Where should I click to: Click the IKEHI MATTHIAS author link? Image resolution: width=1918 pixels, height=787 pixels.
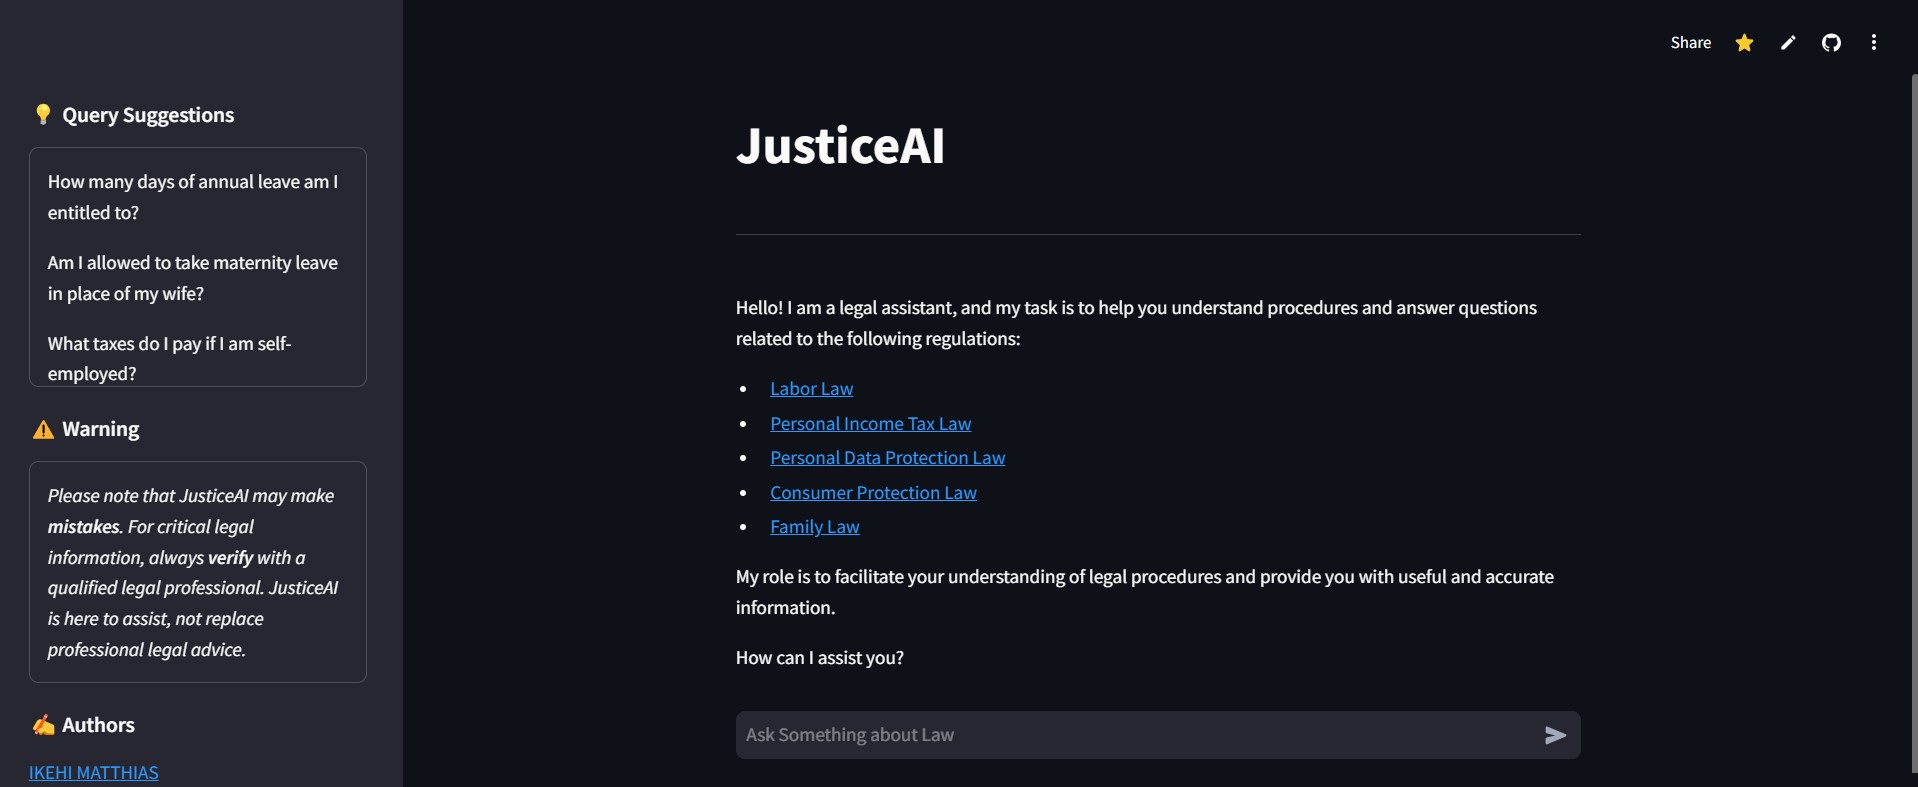[x=94, y=773]
